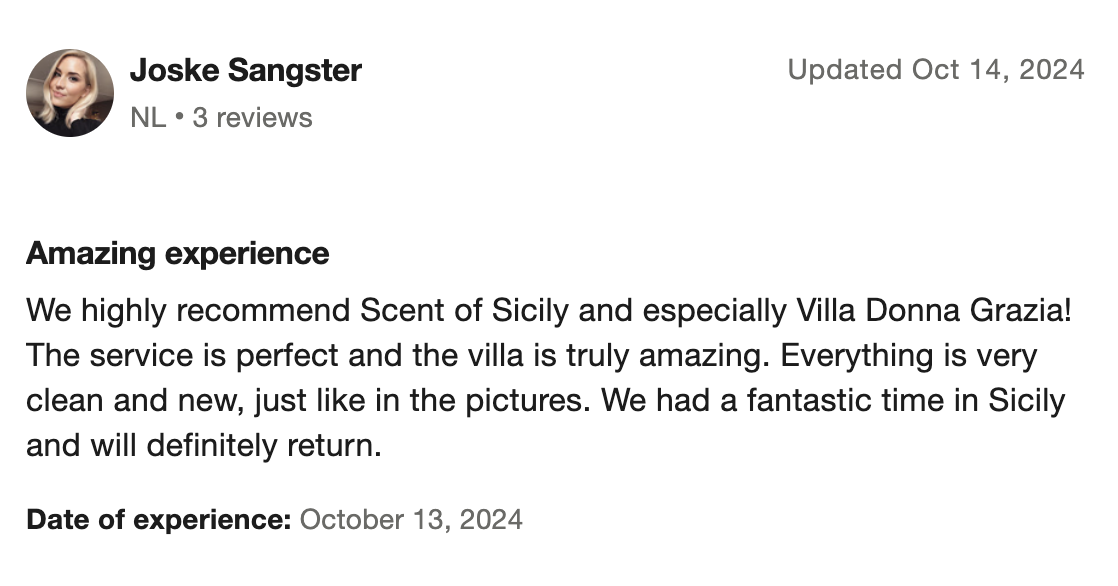The image size is (1118, 586).
Task: Open the "Amazing experience" review title
Action: tap(177, 254)
